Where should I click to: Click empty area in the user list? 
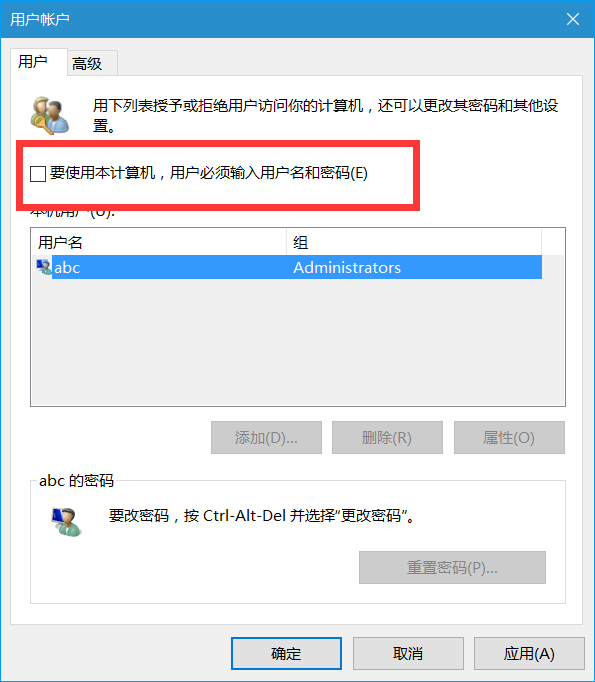point(298,342)
